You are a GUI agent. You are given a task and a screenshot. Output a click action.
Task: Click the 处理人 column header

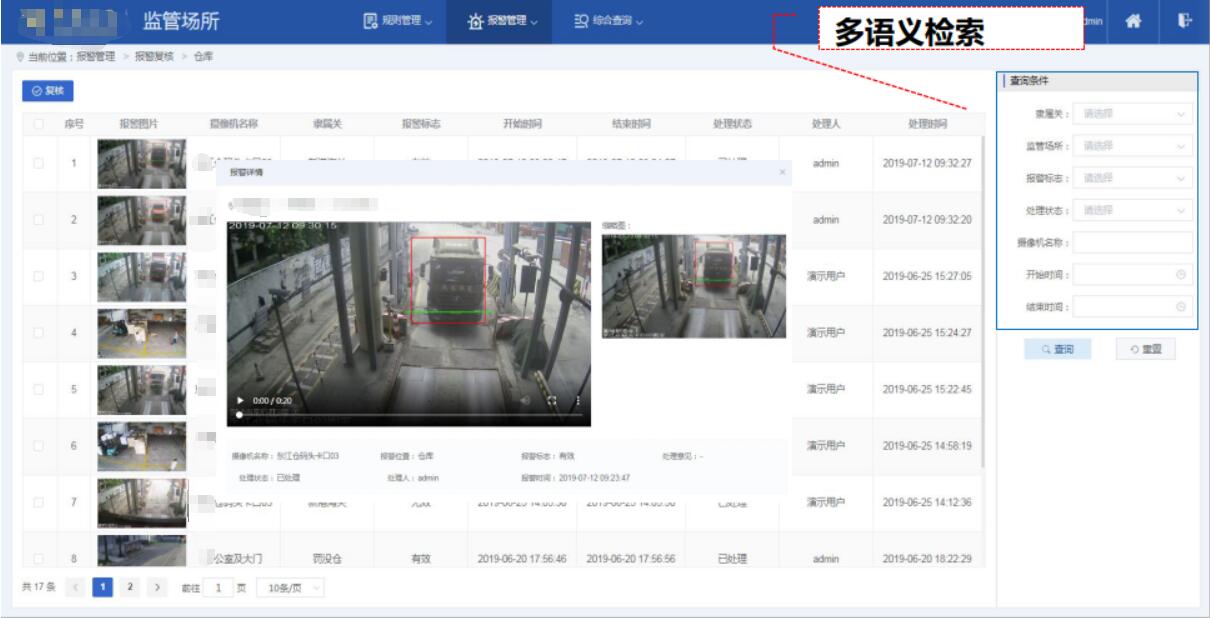(x=826, y=124)
